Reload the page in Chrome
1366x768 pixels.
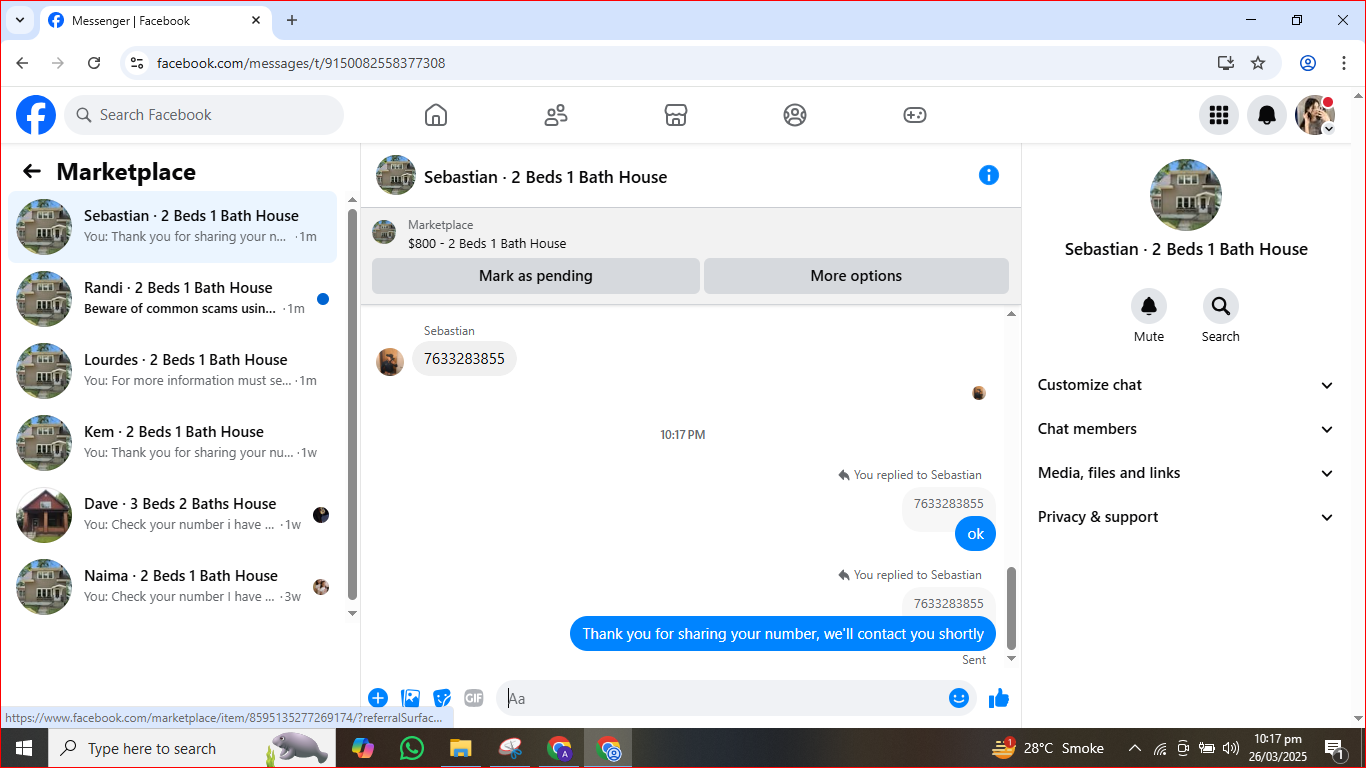pyautogui.click(x=94, y=63)
